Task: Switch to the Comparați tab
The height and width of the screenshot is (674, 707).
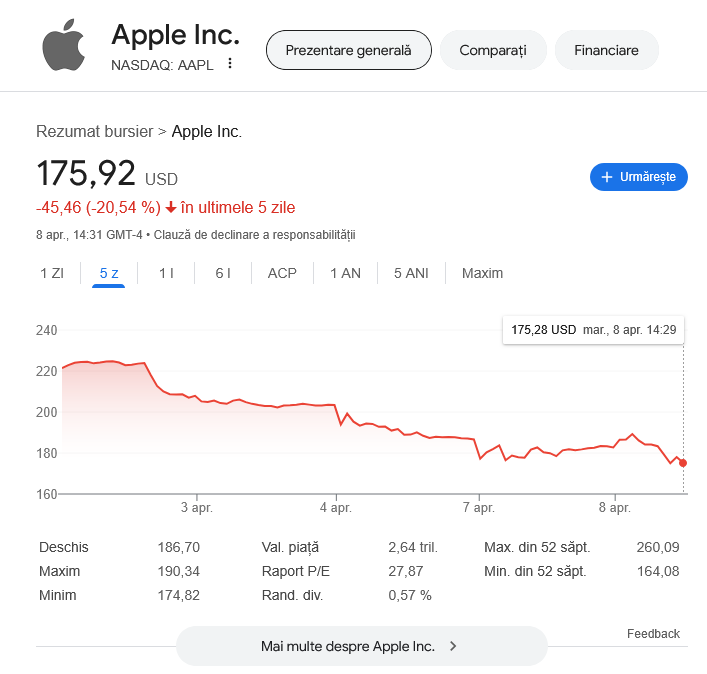Action: point(492,50)
